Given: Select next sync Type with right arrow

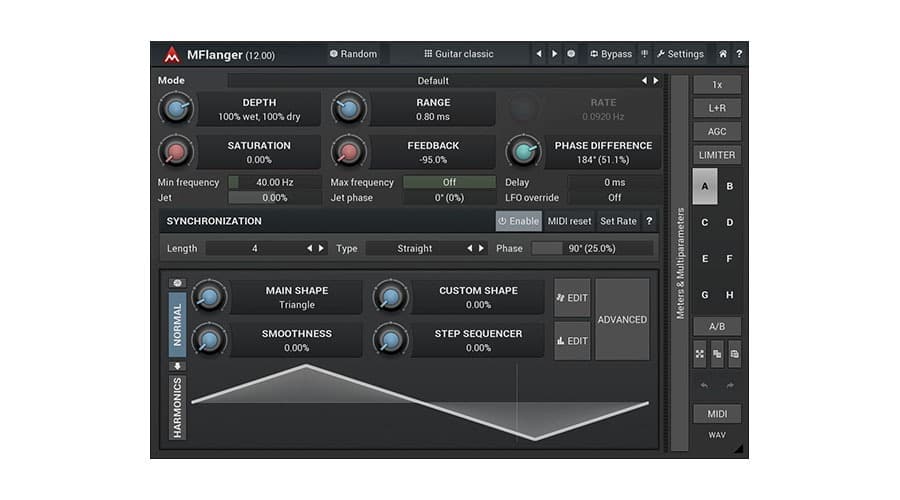Looking at the screenshot, I should (482, 249).
